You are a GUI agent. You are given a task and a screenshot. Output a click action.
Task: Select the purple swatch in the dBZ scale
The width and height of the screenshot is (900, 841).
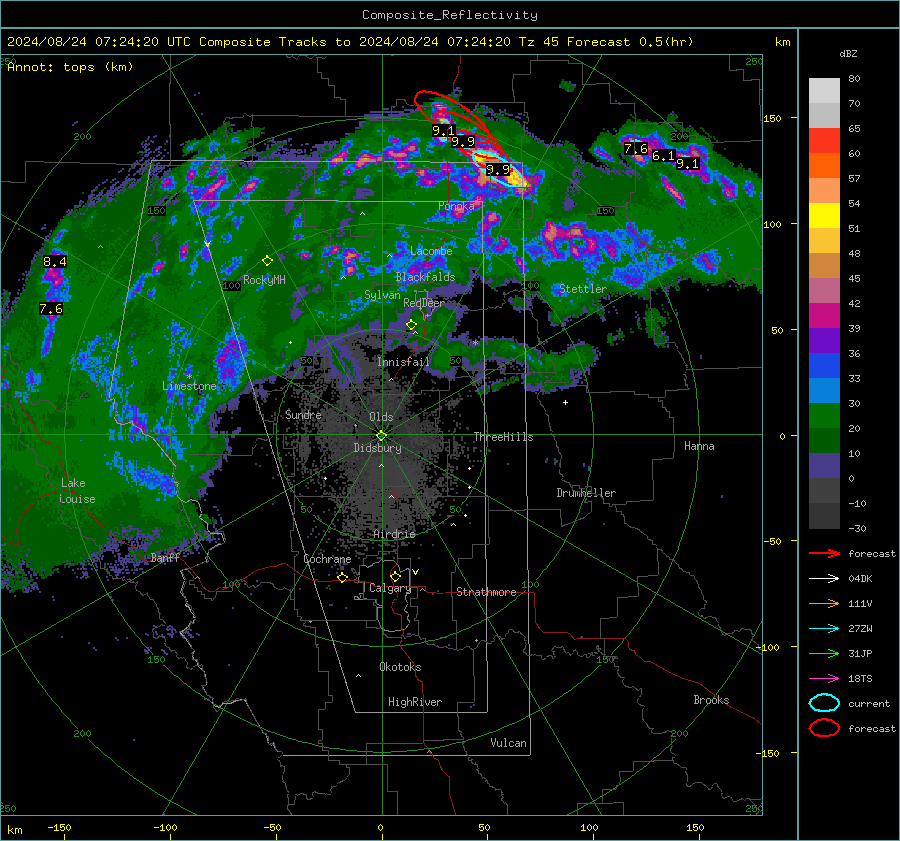point(824,340)
